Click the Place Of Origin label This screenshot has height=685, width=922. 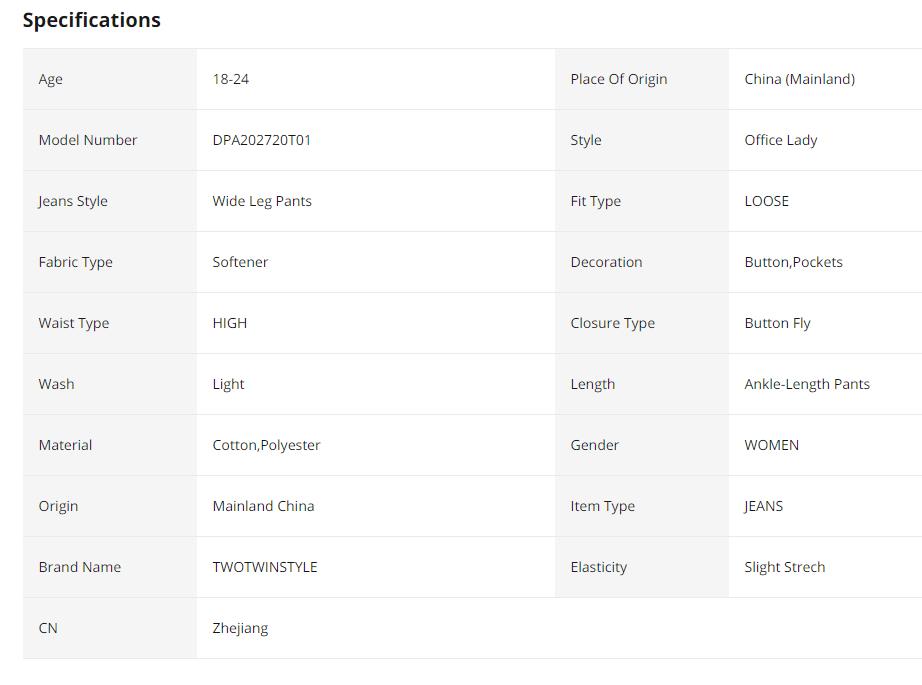coord(618,79)
